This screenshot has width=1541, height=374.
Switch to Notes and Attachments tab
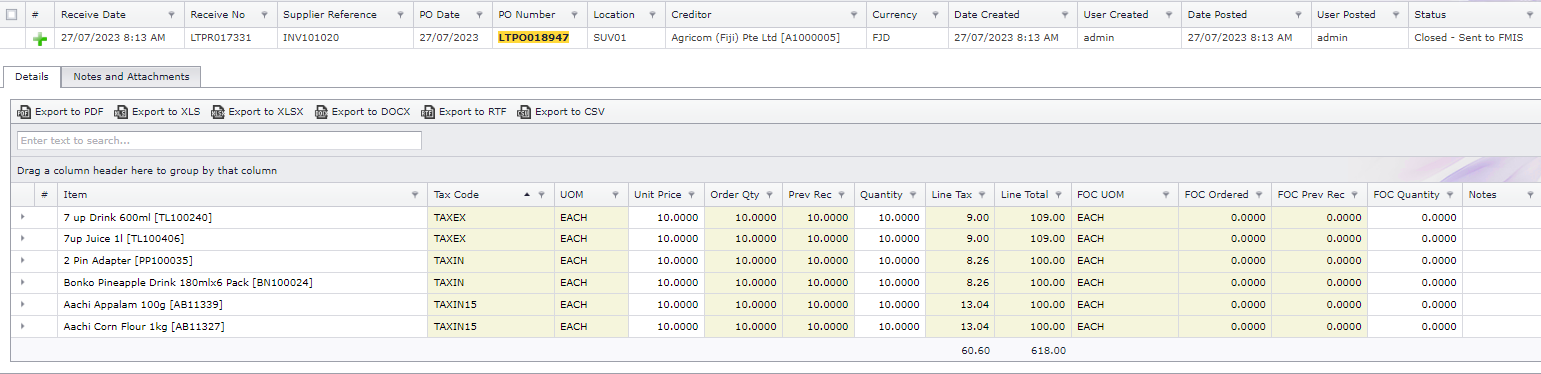tap(131, 76)
